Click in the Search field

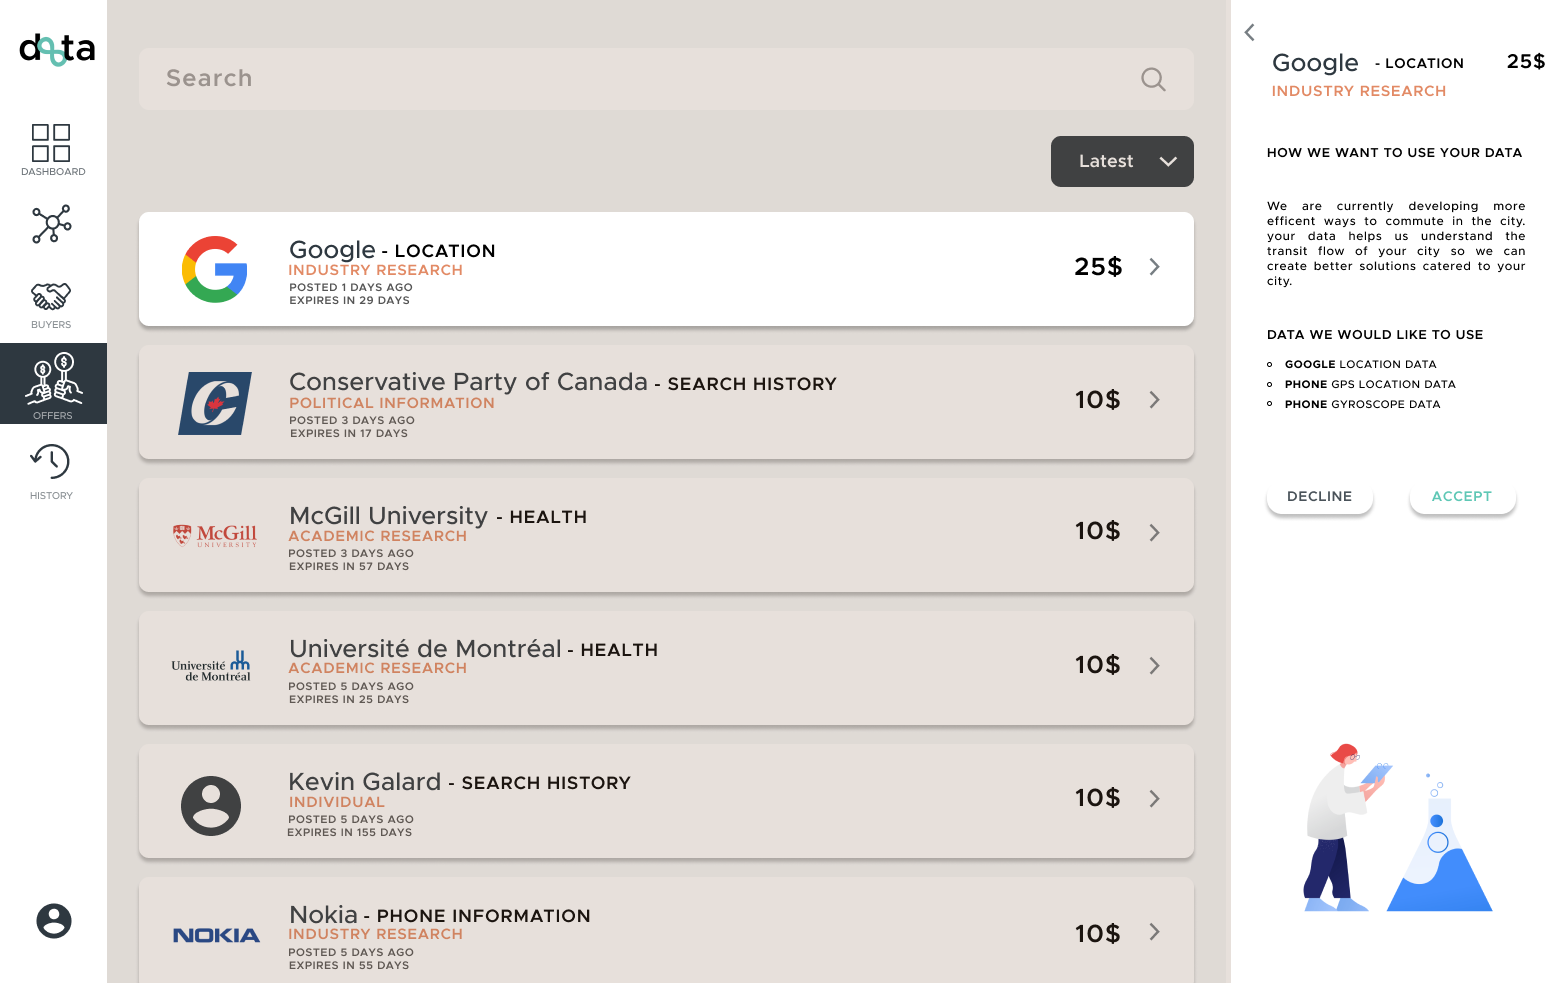pos(666,79)
